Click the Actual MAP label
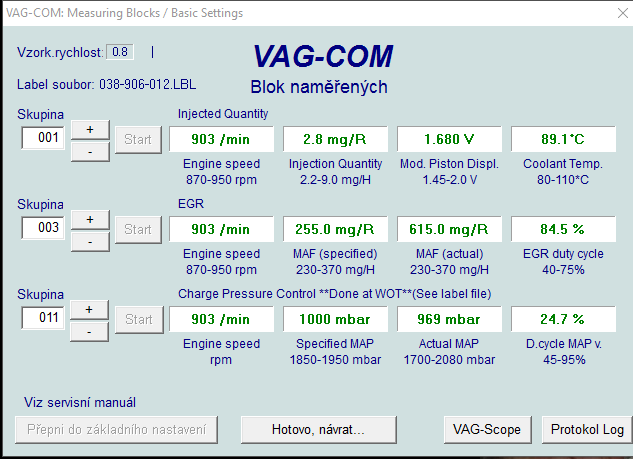 point(449,344)
